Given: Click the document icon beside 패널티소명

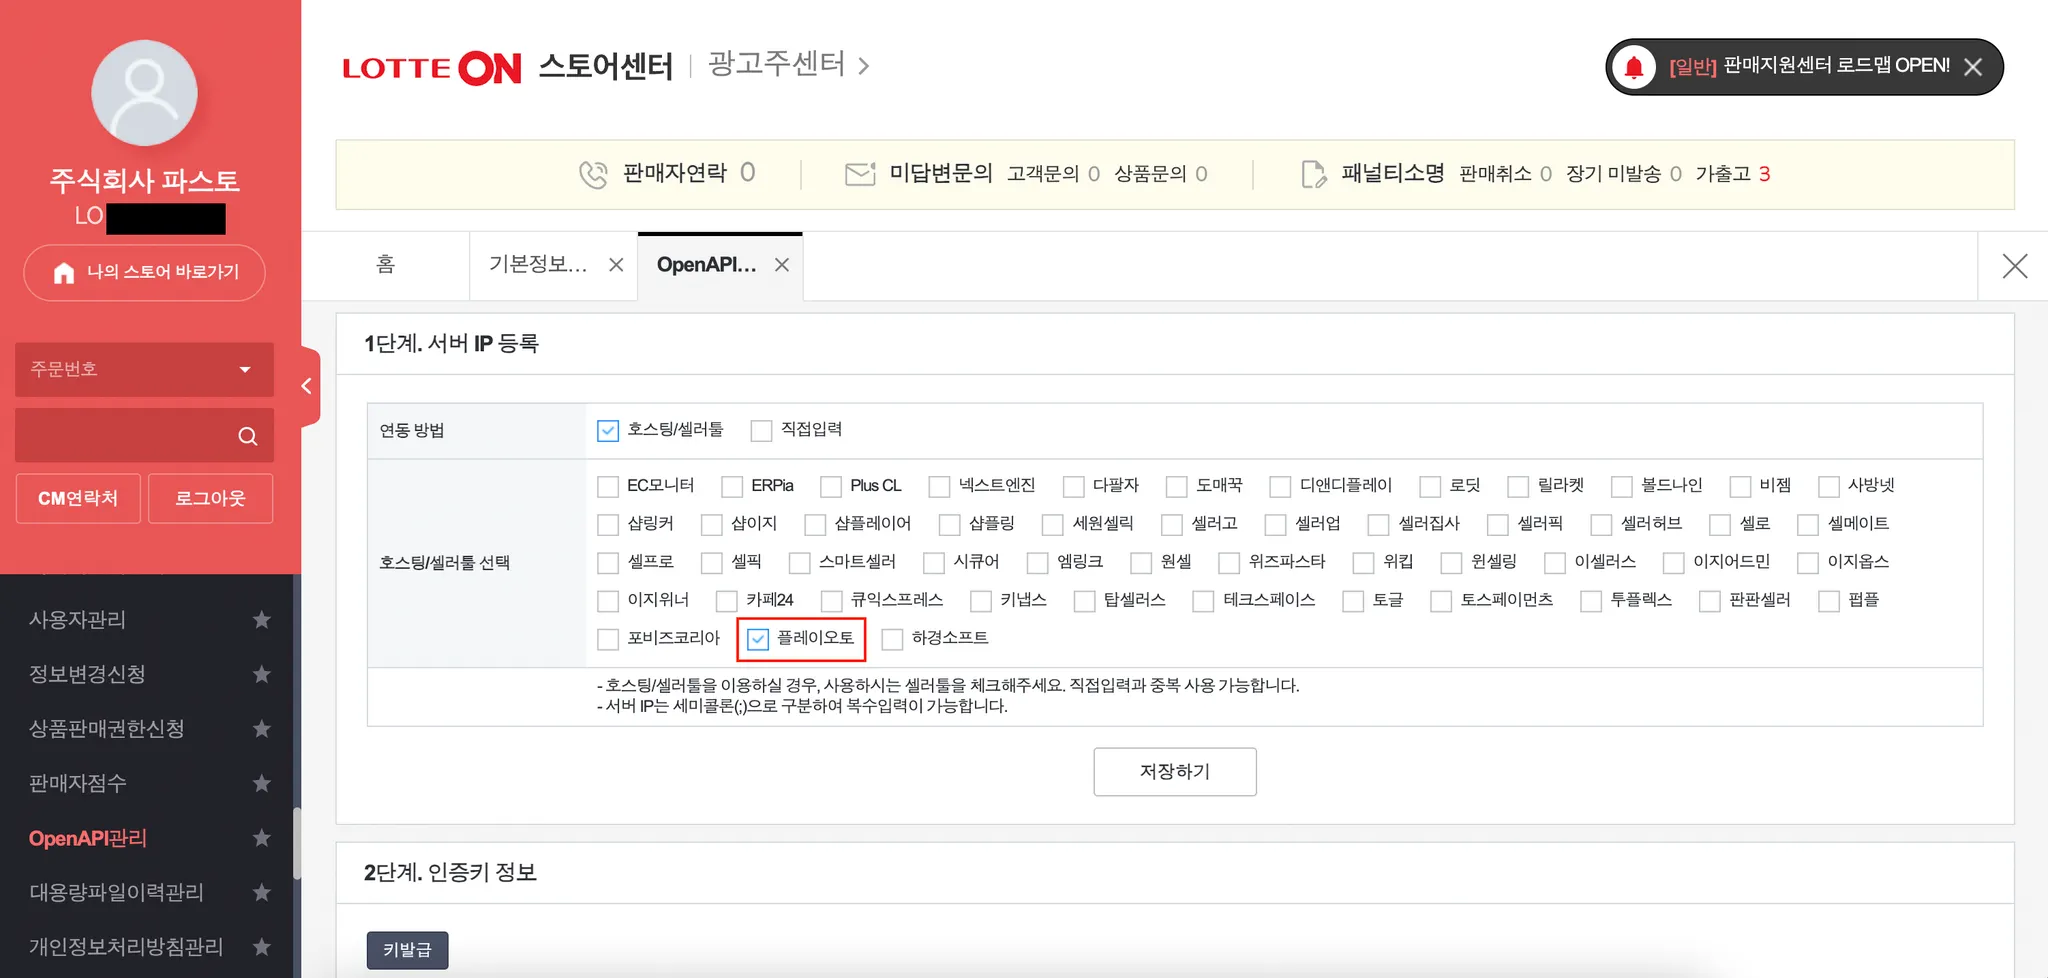Looking at the screenshot, I should click(x=1314, y=174).
